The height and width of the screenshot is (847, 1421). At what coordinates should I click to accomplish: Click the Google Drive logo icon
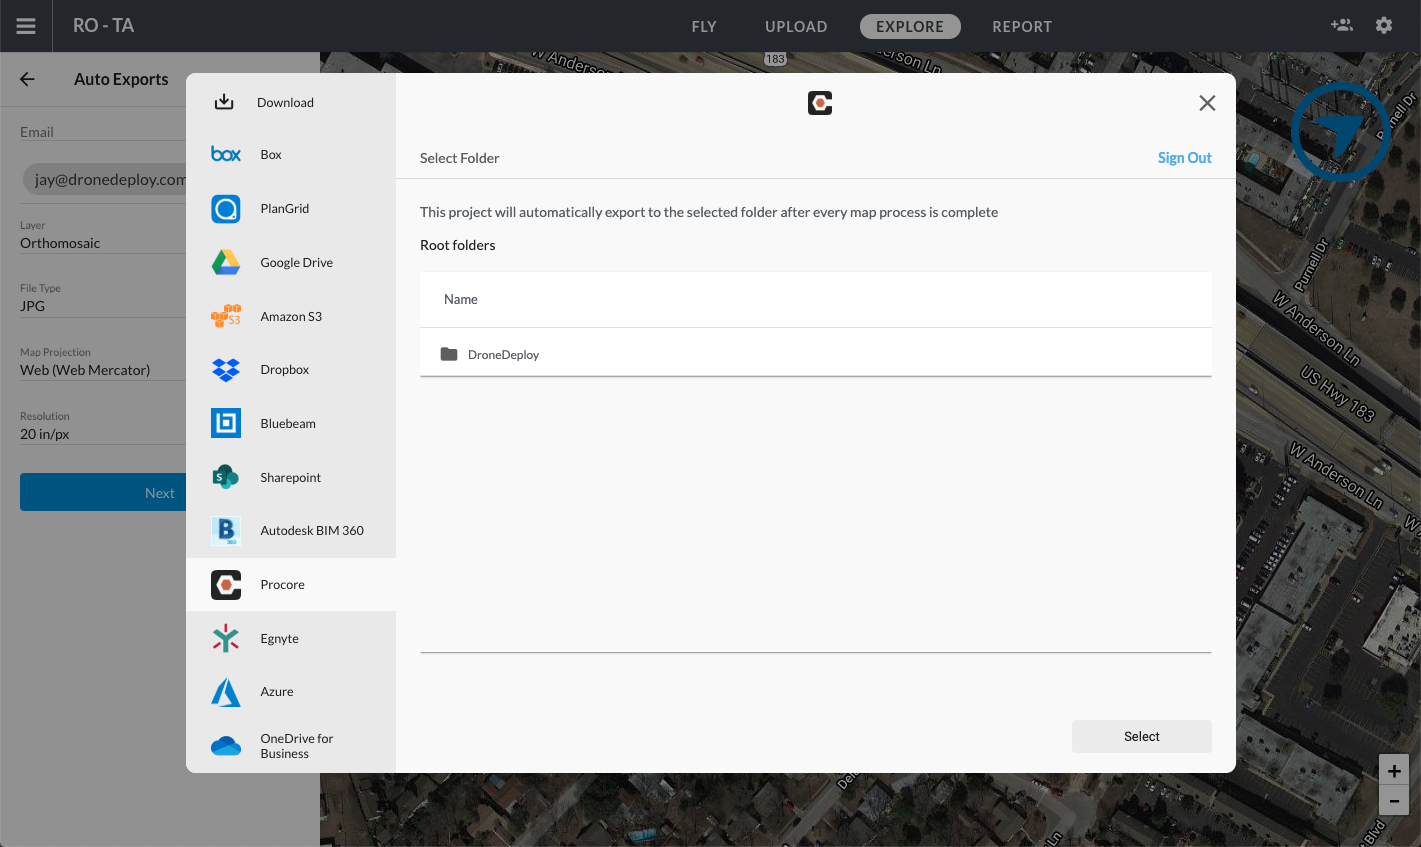[x=226, y=262]
